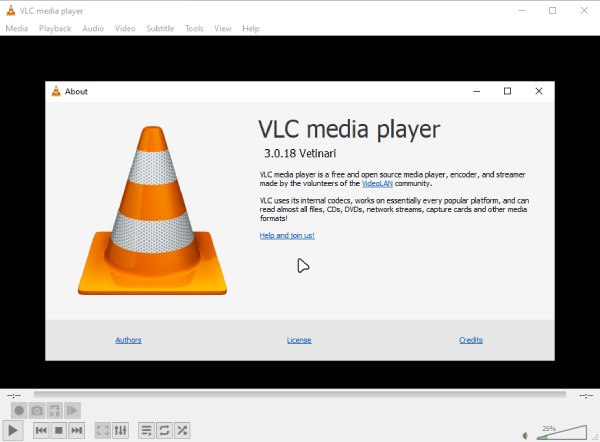Viewport: 600px width, 442px height.
Task: Open the View menu
Action: tap(223, 28)
